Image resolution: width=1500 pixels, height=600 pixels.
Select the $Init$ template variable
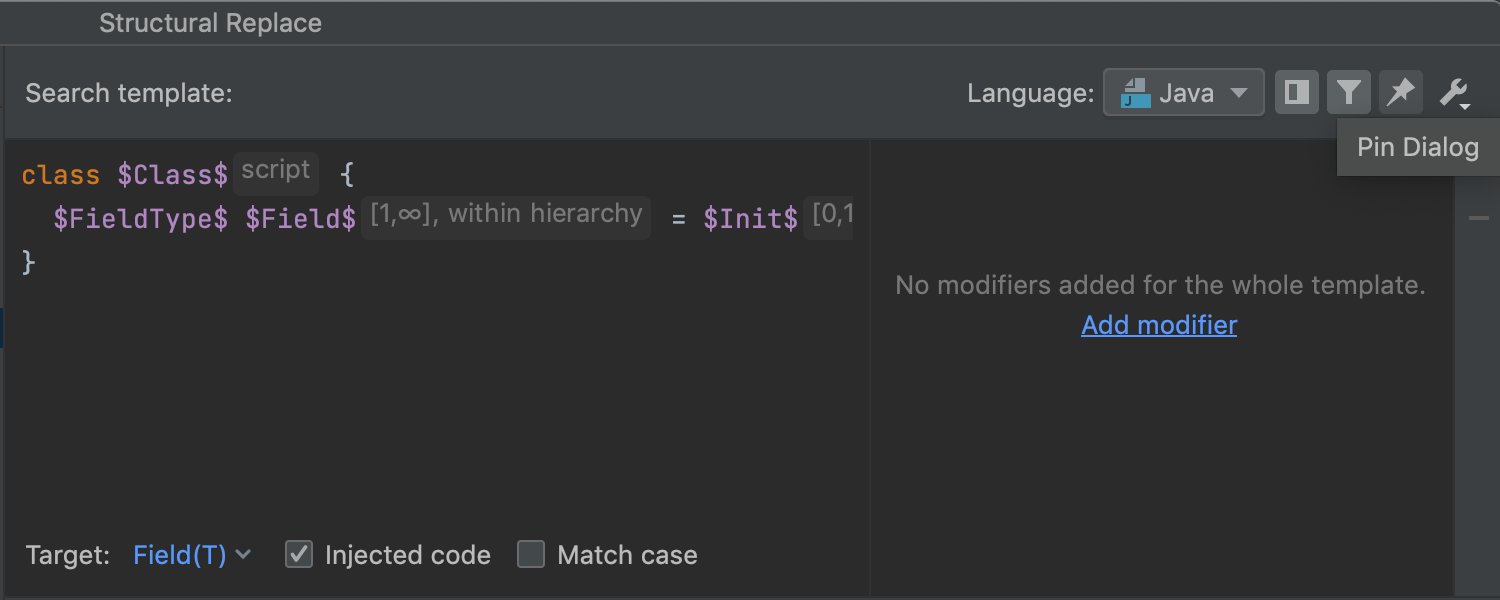tap(750, 219)
